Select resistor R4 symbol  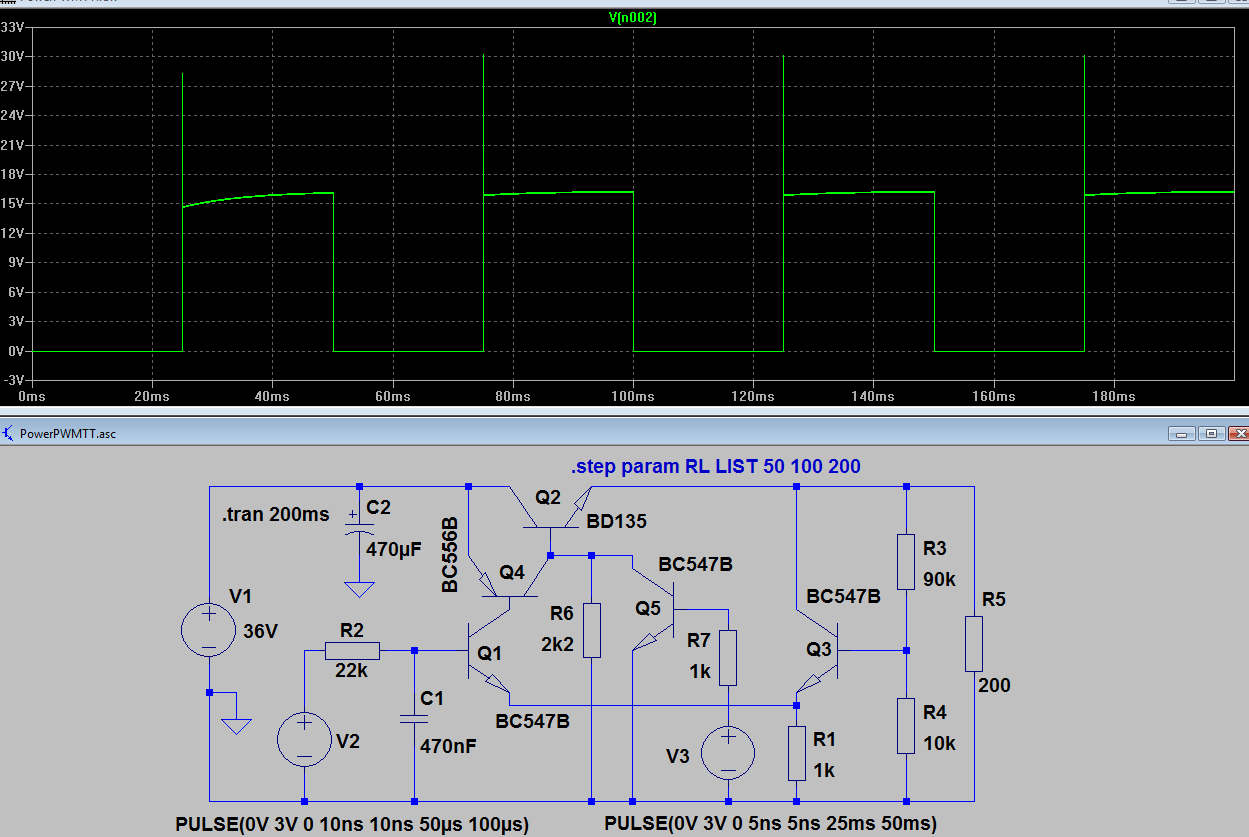coord(905,725)
